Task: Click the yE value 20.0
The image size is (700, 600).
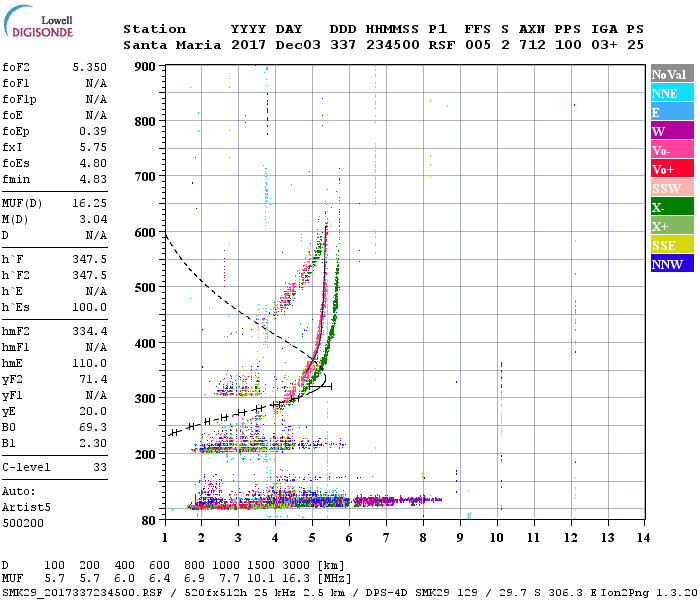Action: click(93, 412)
